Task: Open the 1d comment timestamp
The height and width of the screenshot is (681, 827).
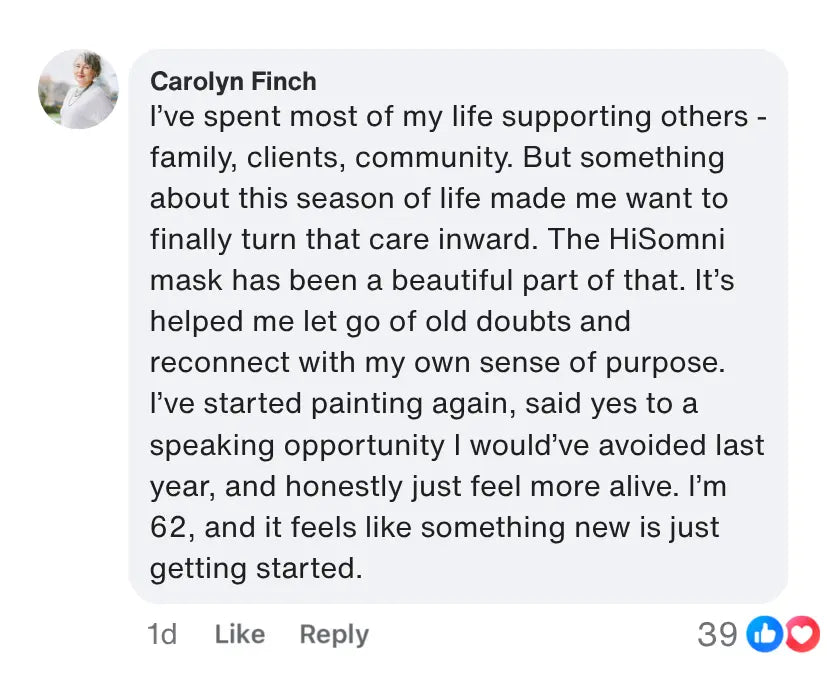Action: pos(161,634)
